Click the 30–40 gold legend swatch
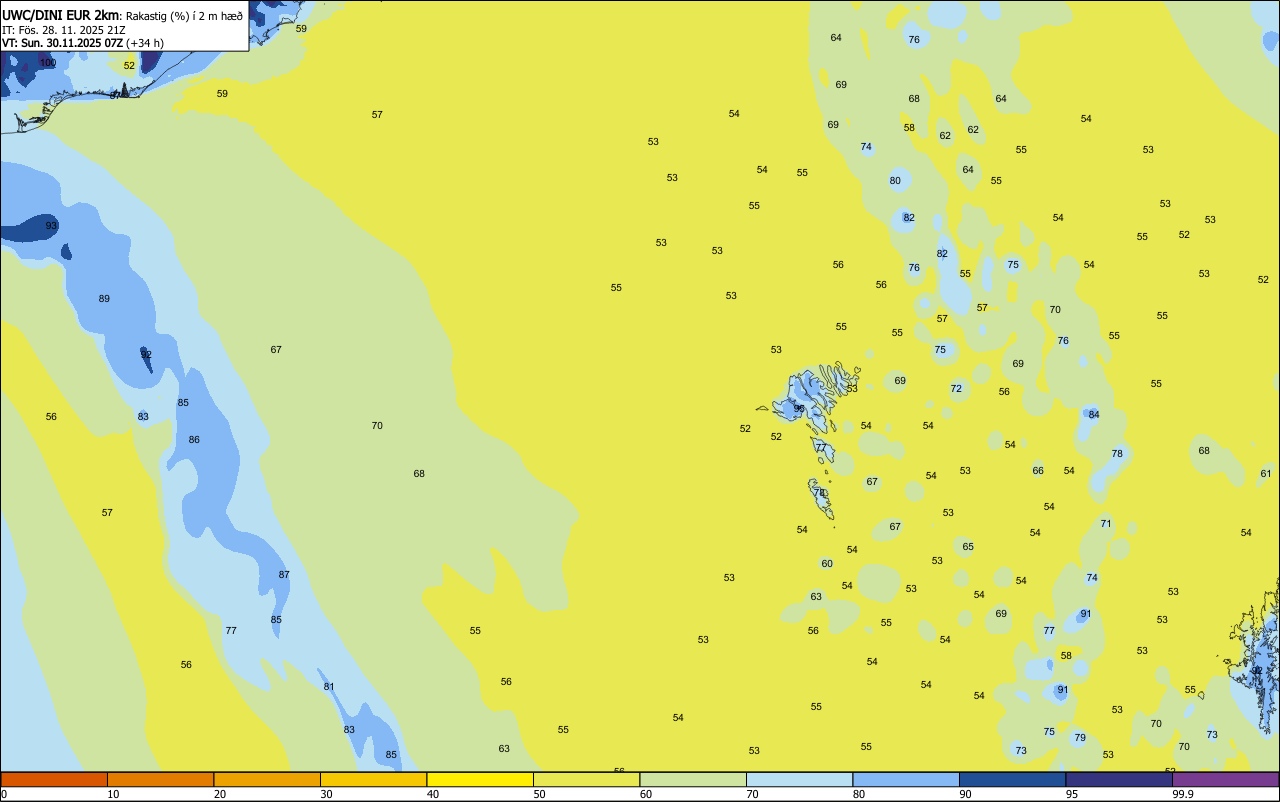 click(x=373, y=779)
